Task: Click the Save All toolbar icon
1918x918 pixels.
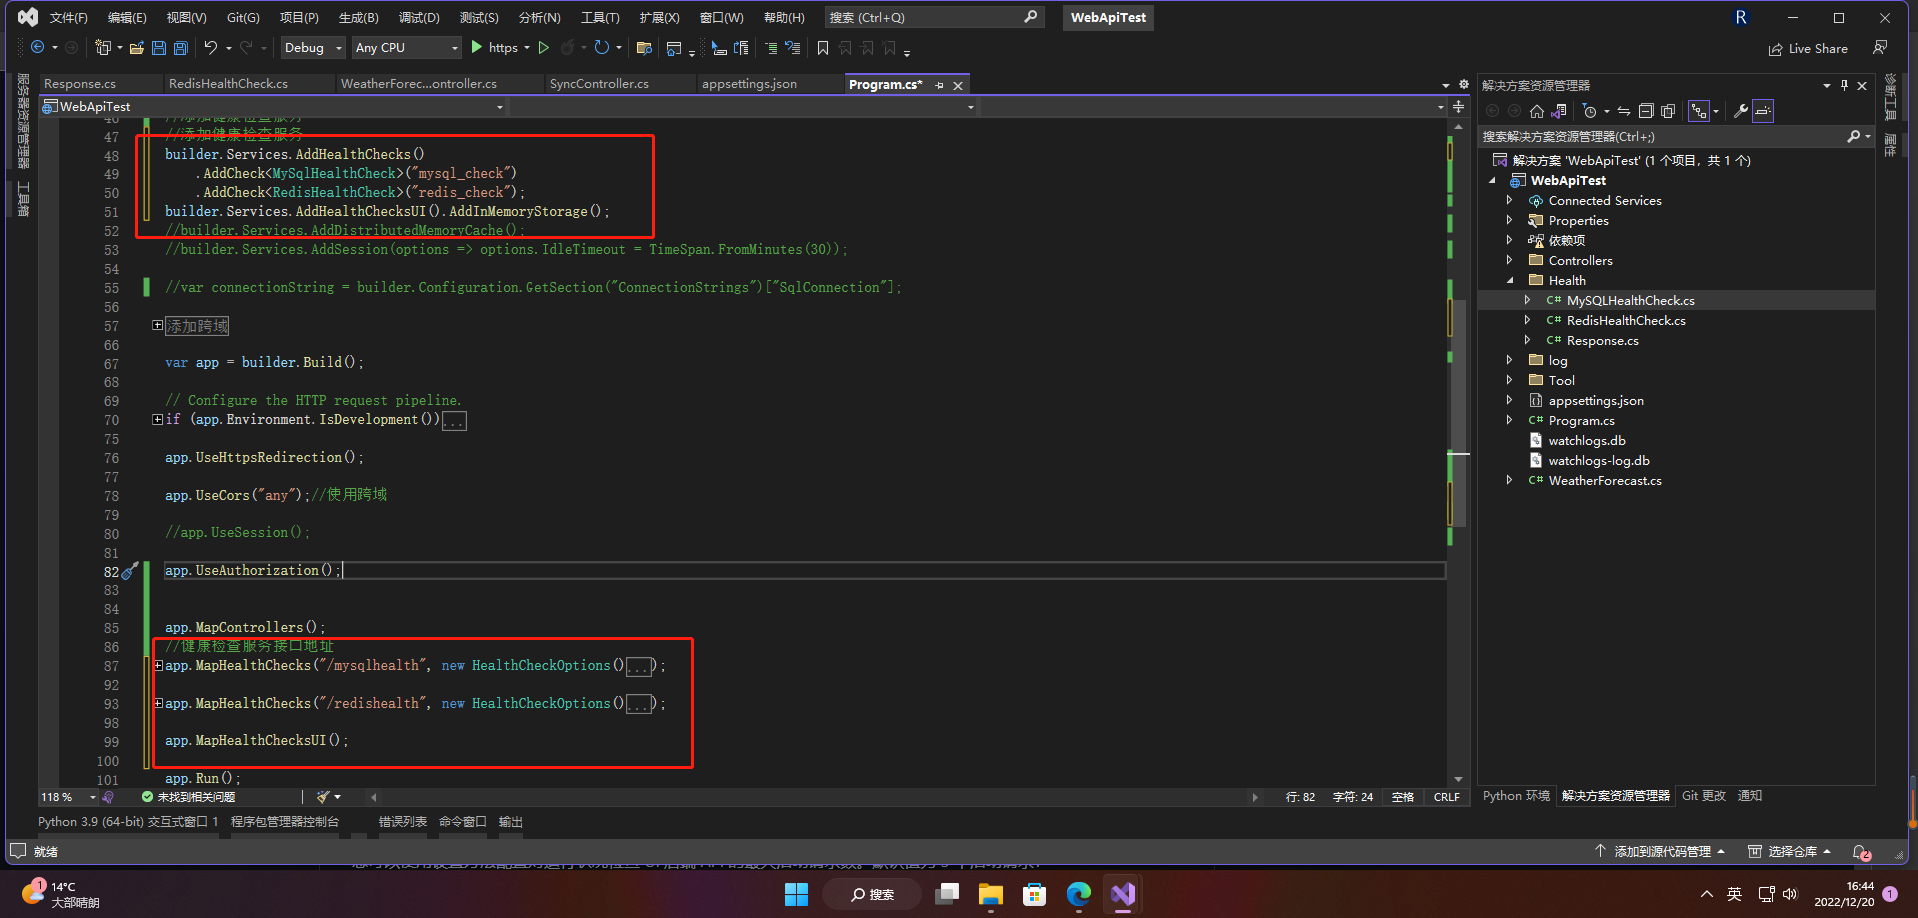Action: [181, 47]
